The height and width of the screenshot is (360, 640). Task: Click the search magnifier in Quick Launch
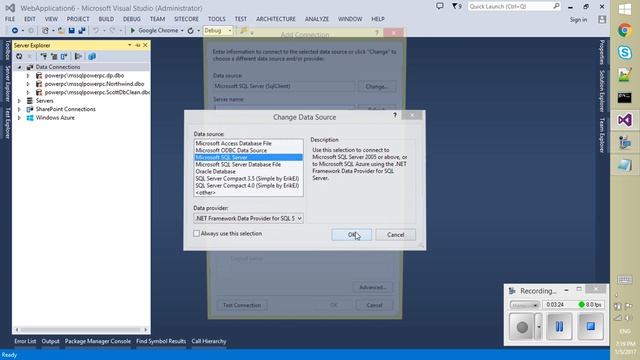tap(556, 6)
